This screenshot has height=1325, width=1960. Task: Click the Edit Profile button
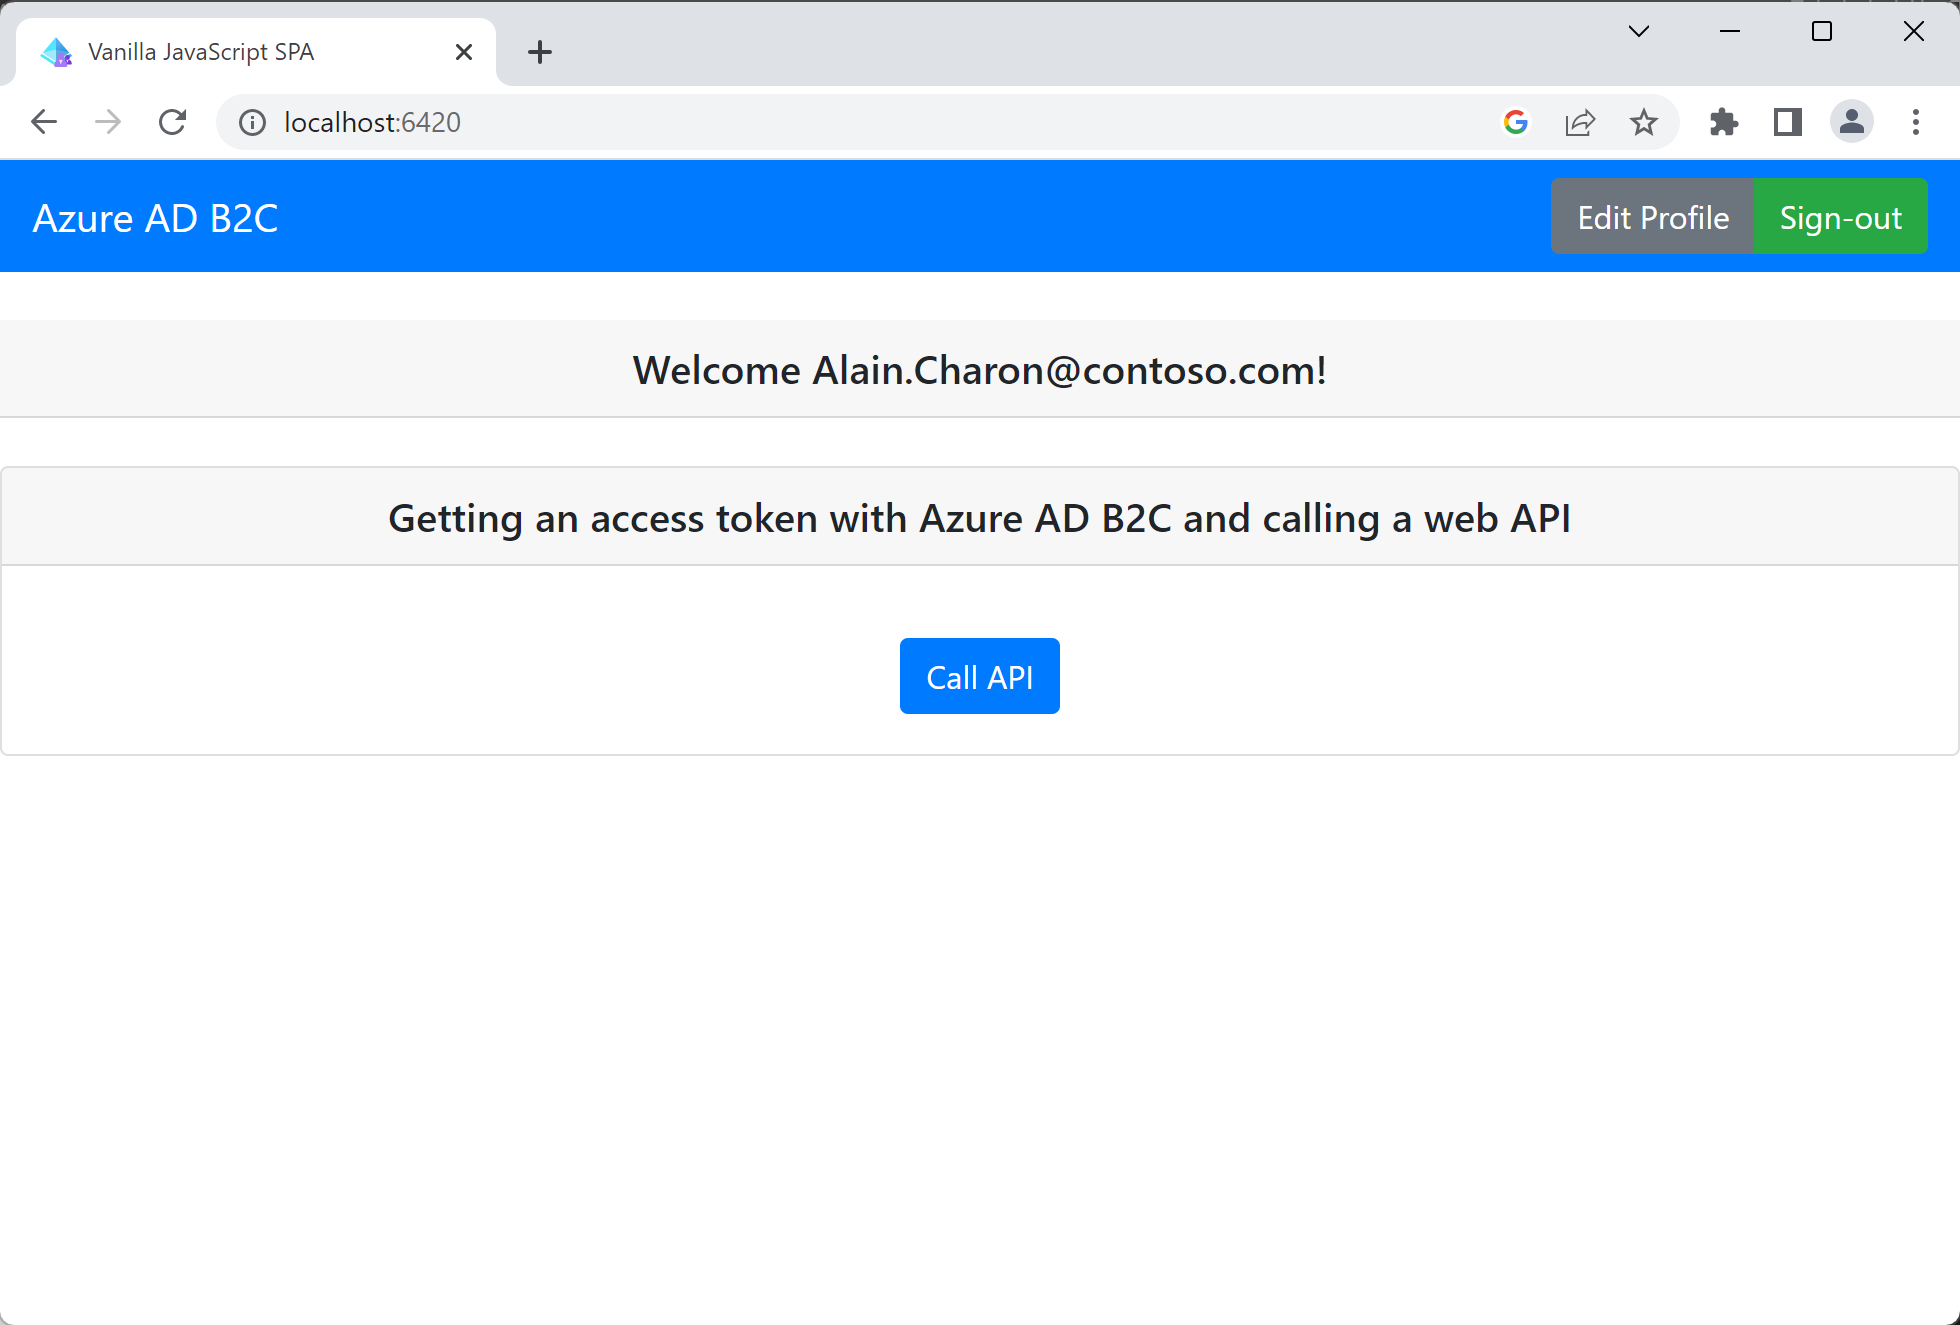pos(1653,217)
